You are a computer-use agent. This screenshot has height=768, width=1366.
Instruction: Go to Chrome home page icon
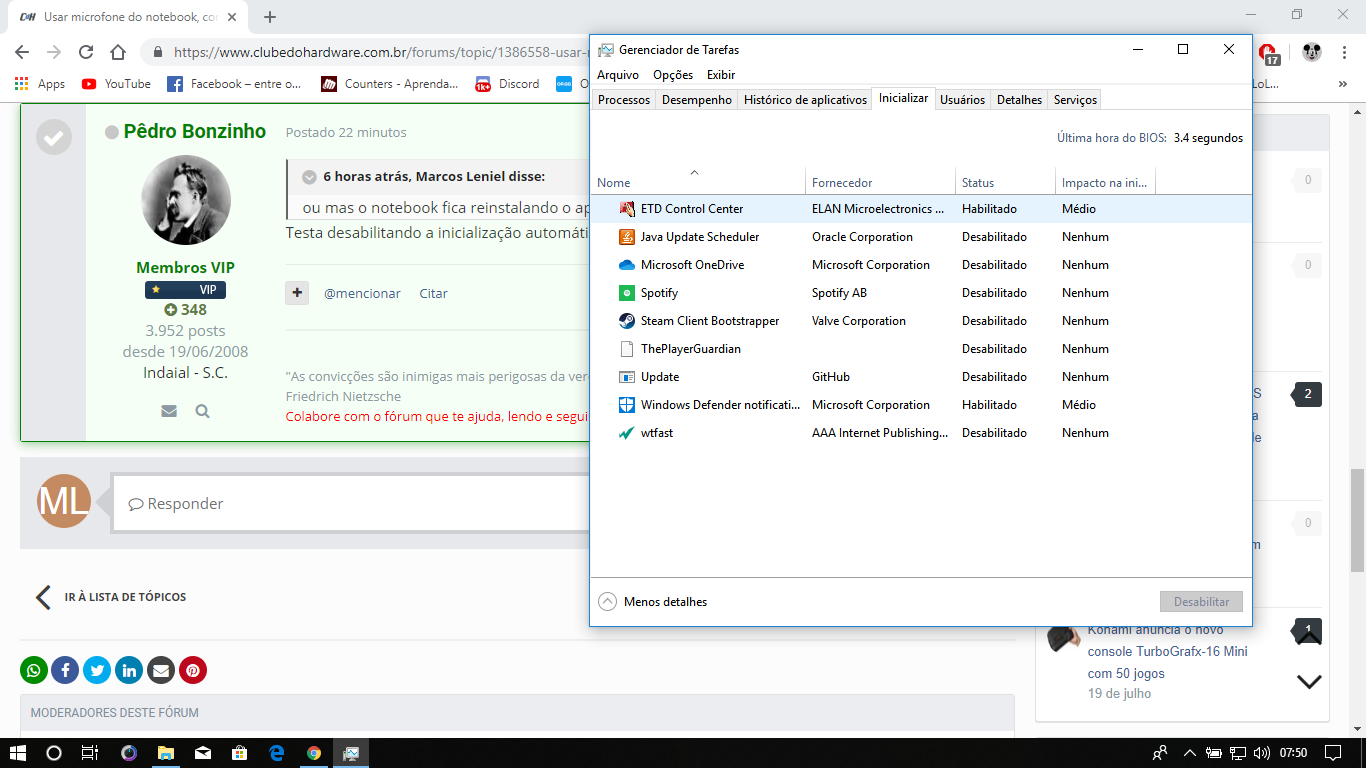tap(118, 52)
